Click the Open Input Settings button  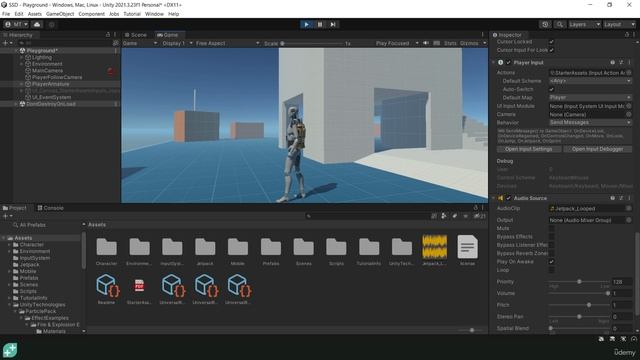pos(529,149)
